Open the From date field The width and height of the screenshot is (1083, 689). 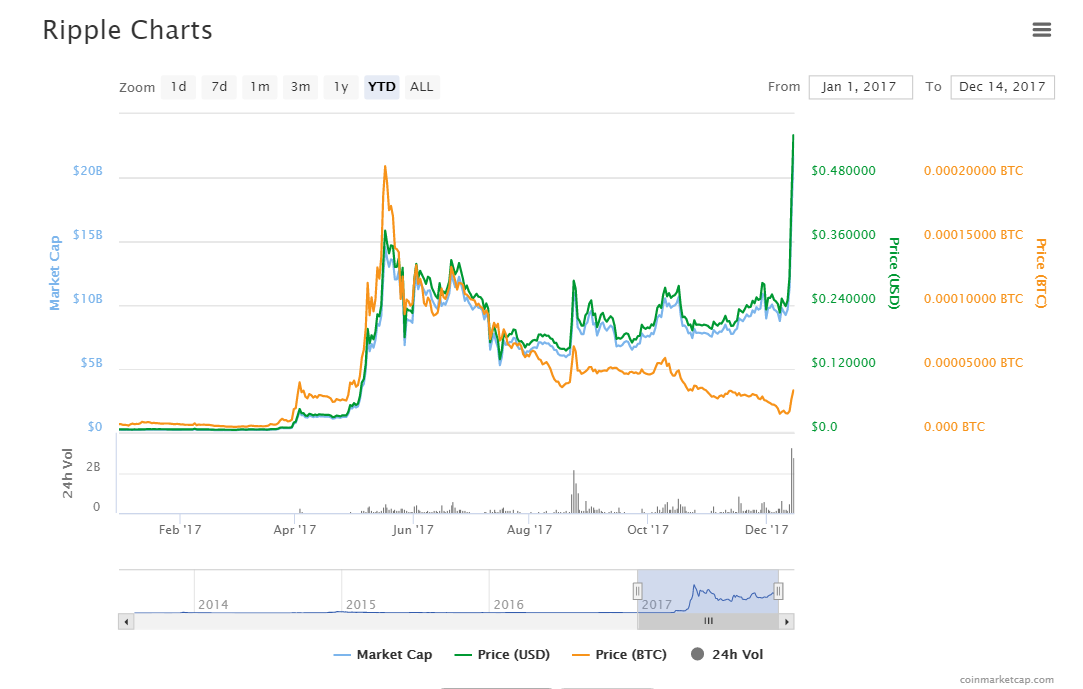[860, 87]
